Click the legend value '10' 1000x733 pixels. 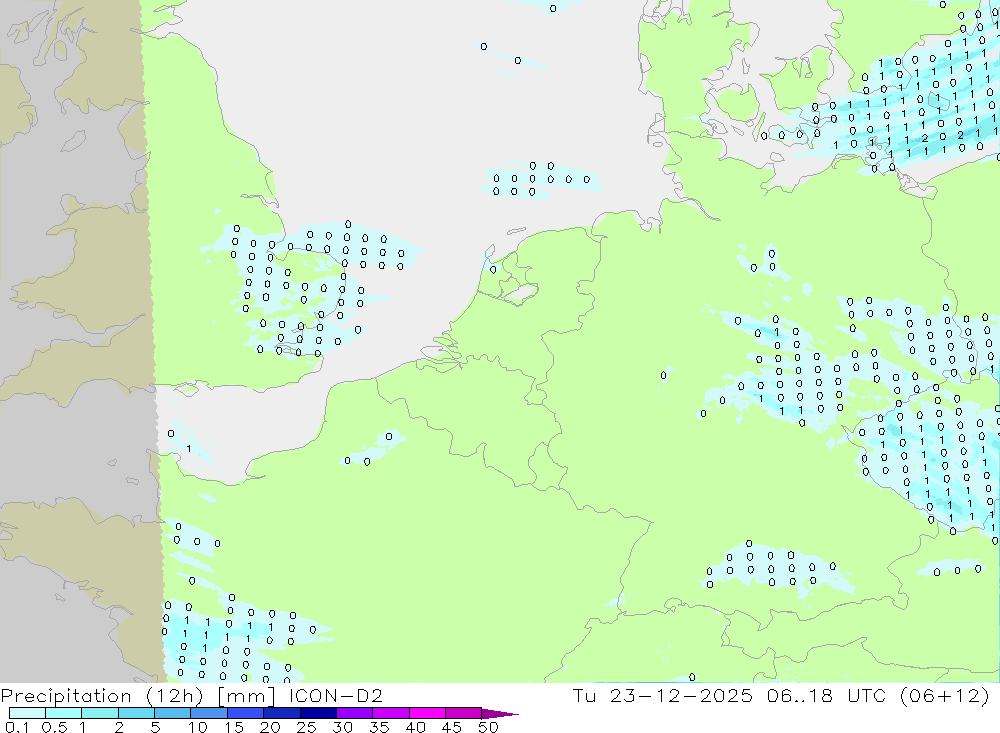point(197,727)
